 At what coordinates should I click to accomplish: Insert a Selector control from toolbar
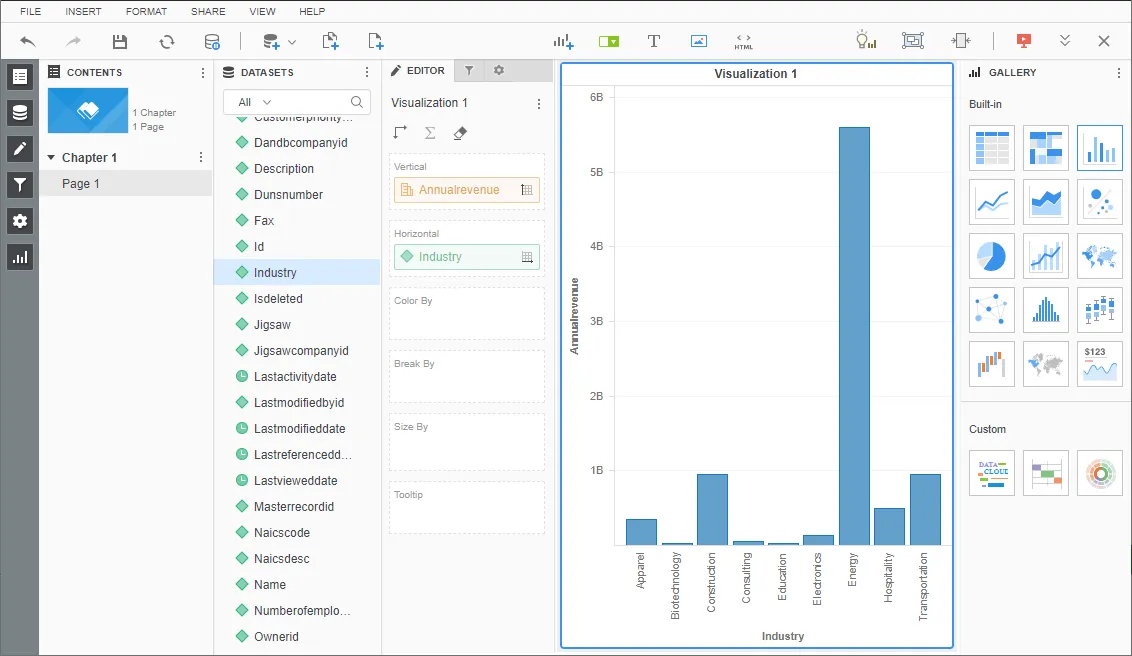coord(608,41)
